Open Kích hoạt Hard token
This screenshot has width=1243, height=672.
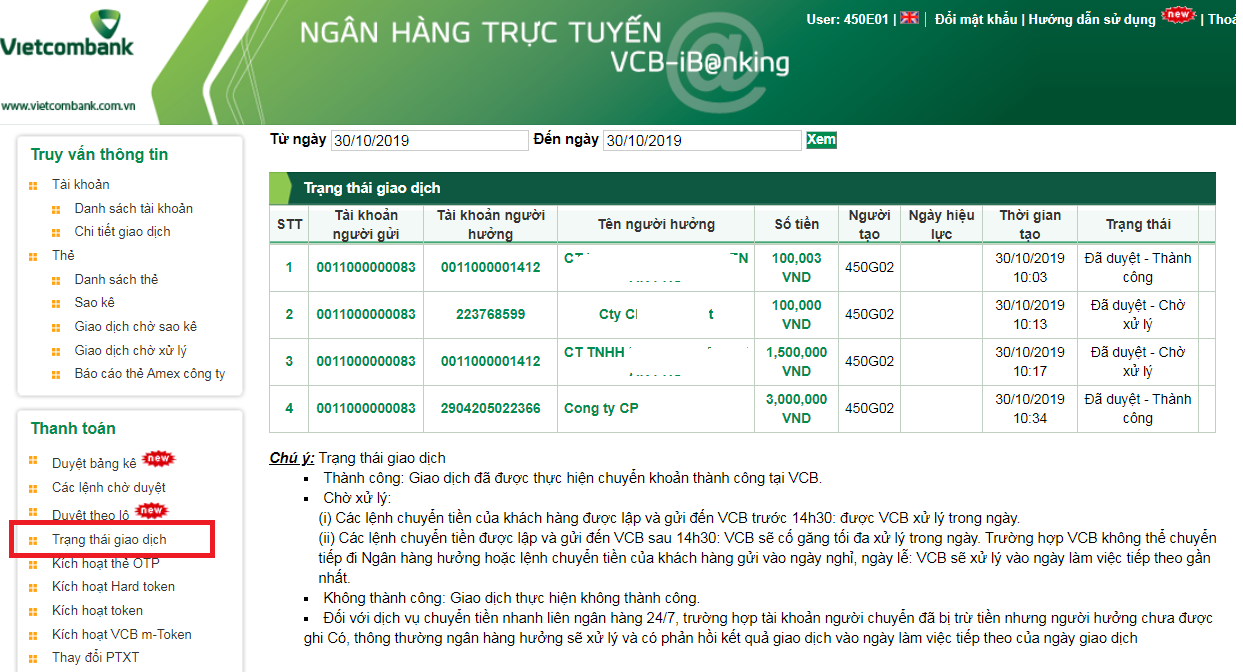(x=113, y=587)
